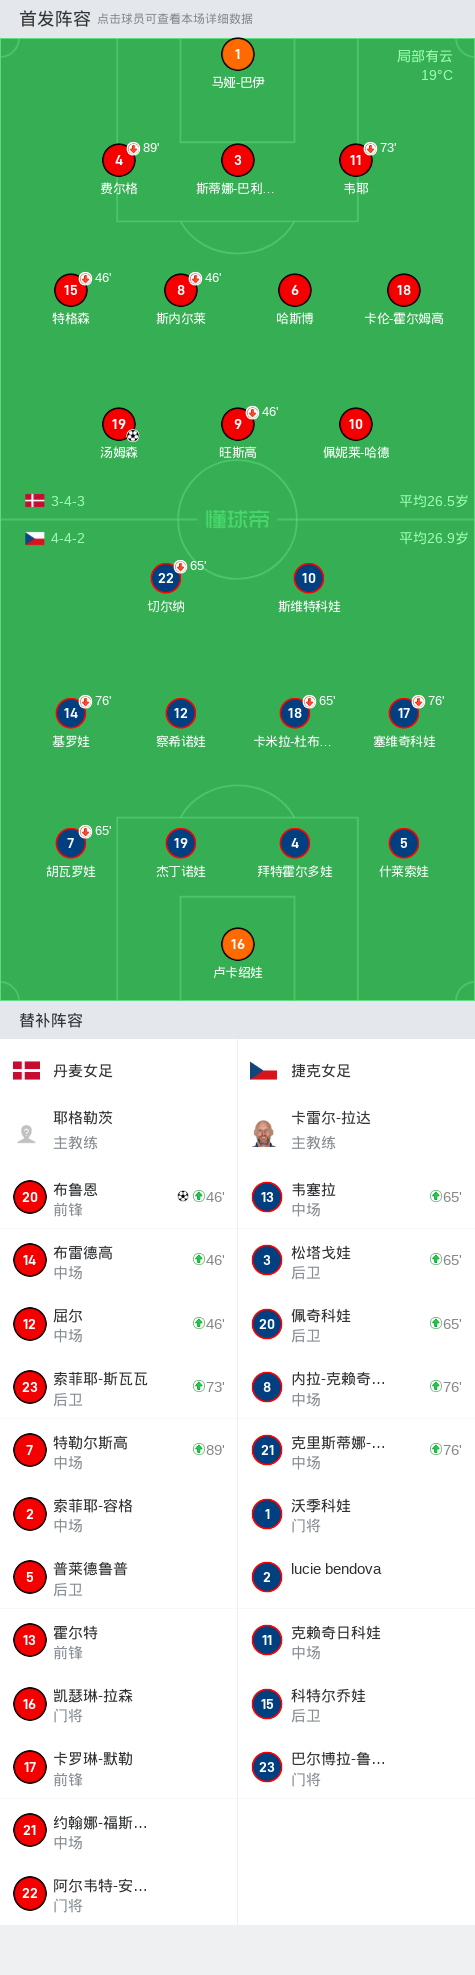Tap Czech number 10 斯维特科娃 badge
475x1975 pixels.
(x=309, y=579)
